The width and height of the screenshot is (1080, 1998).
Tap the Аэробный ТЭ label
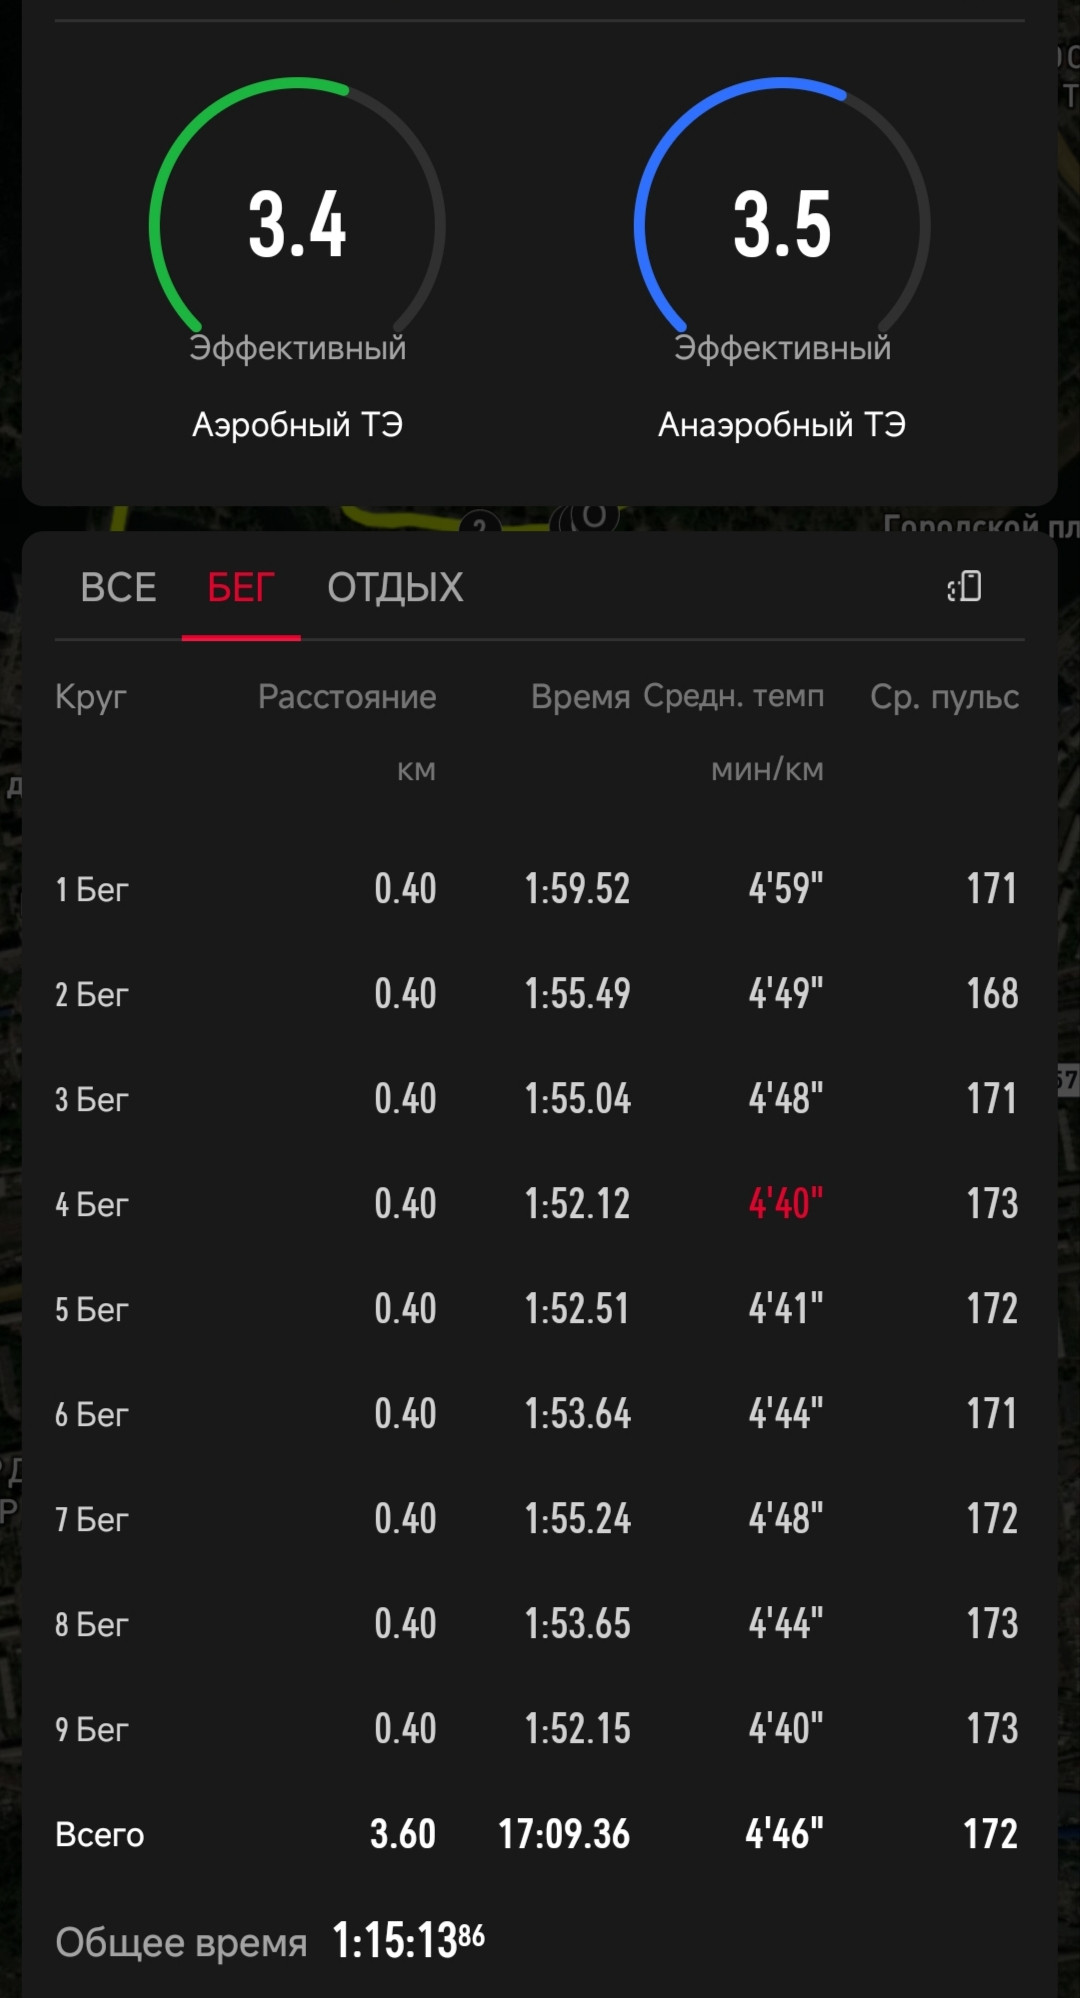298,425
